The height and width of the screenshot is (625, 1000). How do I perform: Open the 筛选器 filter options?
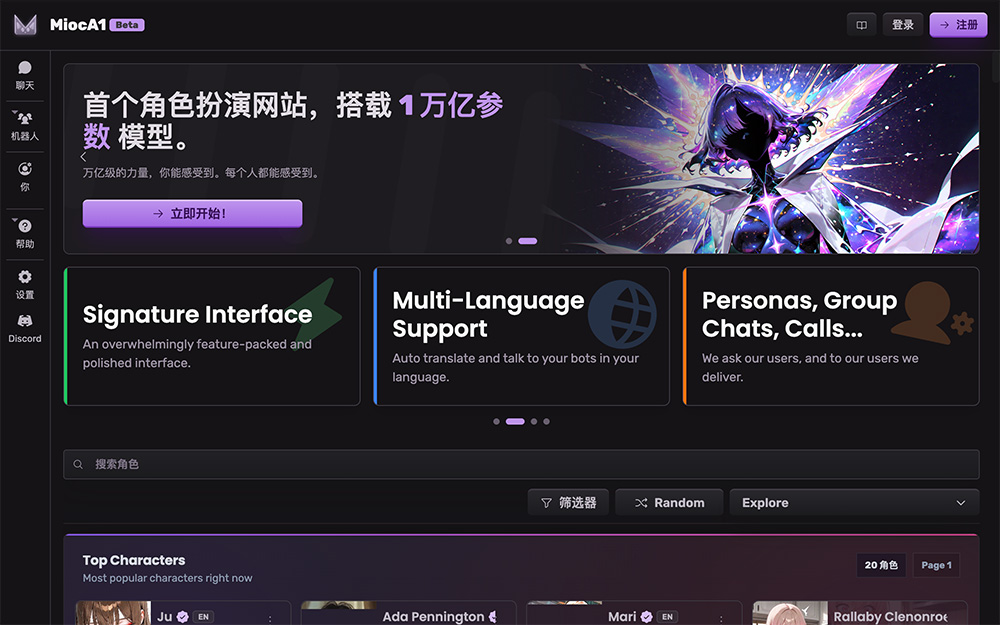coord(568,503)
